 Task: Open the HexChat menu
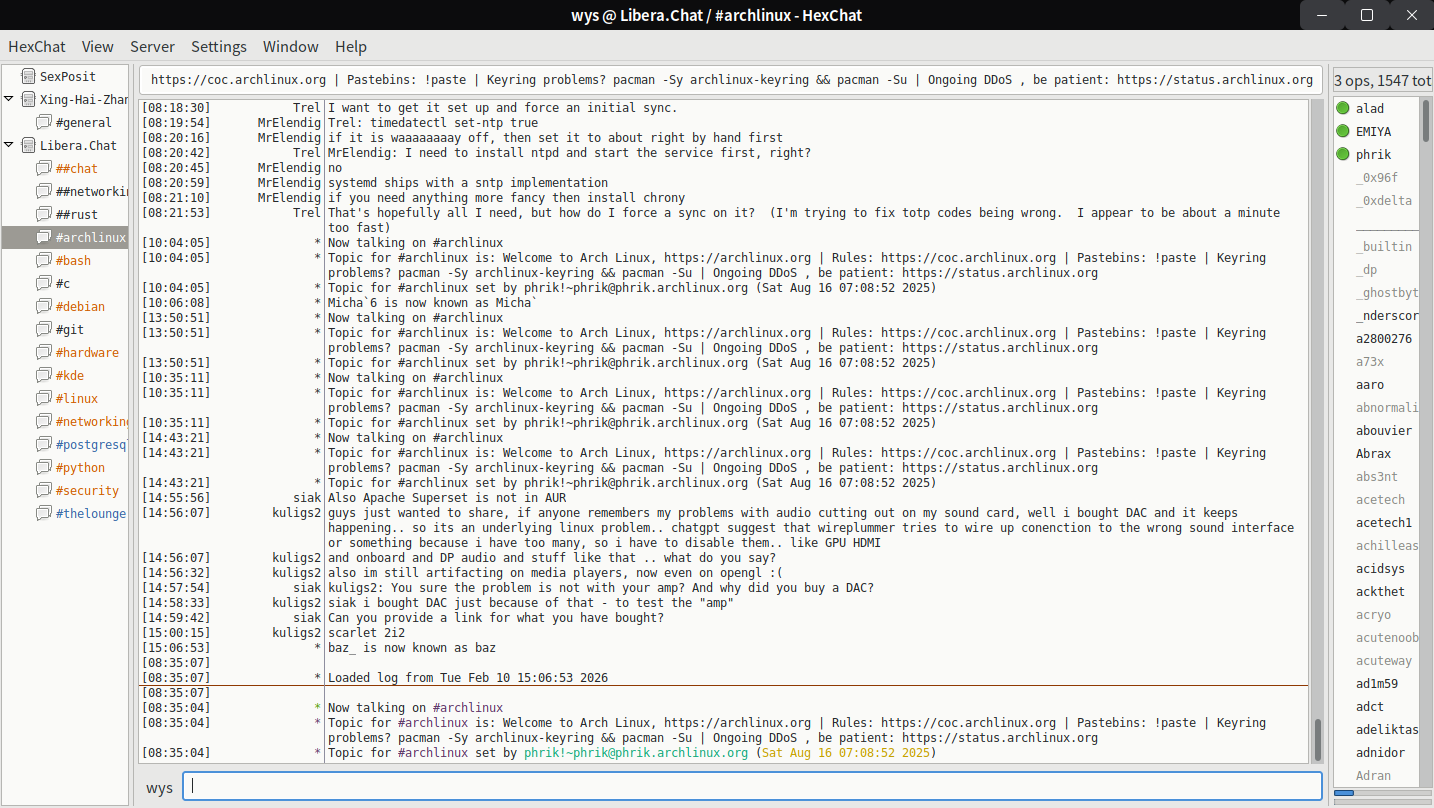(x=37, y=47)
